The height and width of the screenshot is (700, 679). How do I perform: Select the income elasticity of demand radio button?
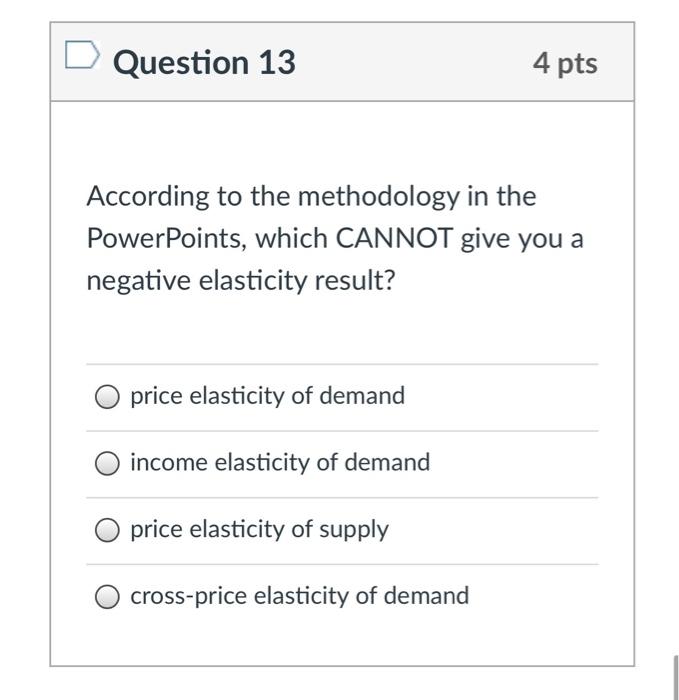point(107,463)
